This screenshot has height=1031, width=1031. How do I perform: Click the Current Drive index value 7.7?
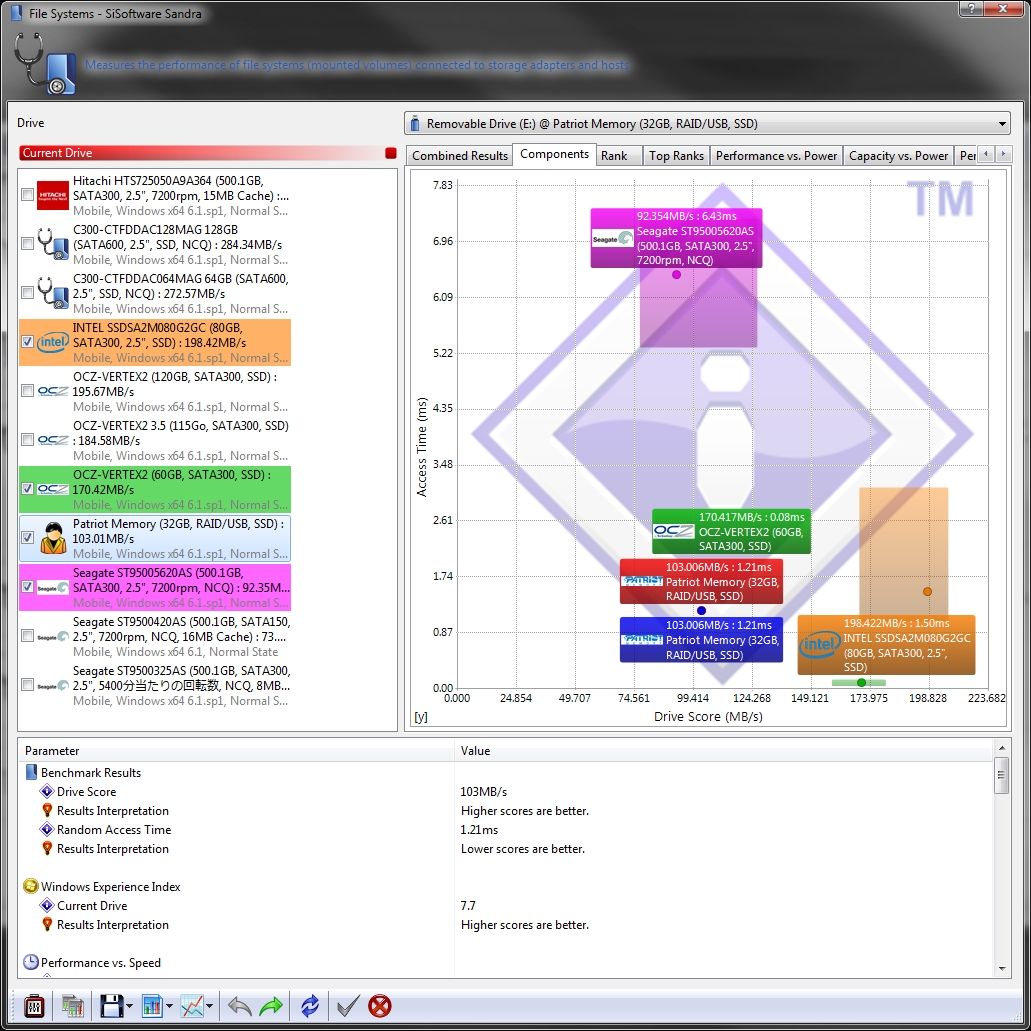468,905
